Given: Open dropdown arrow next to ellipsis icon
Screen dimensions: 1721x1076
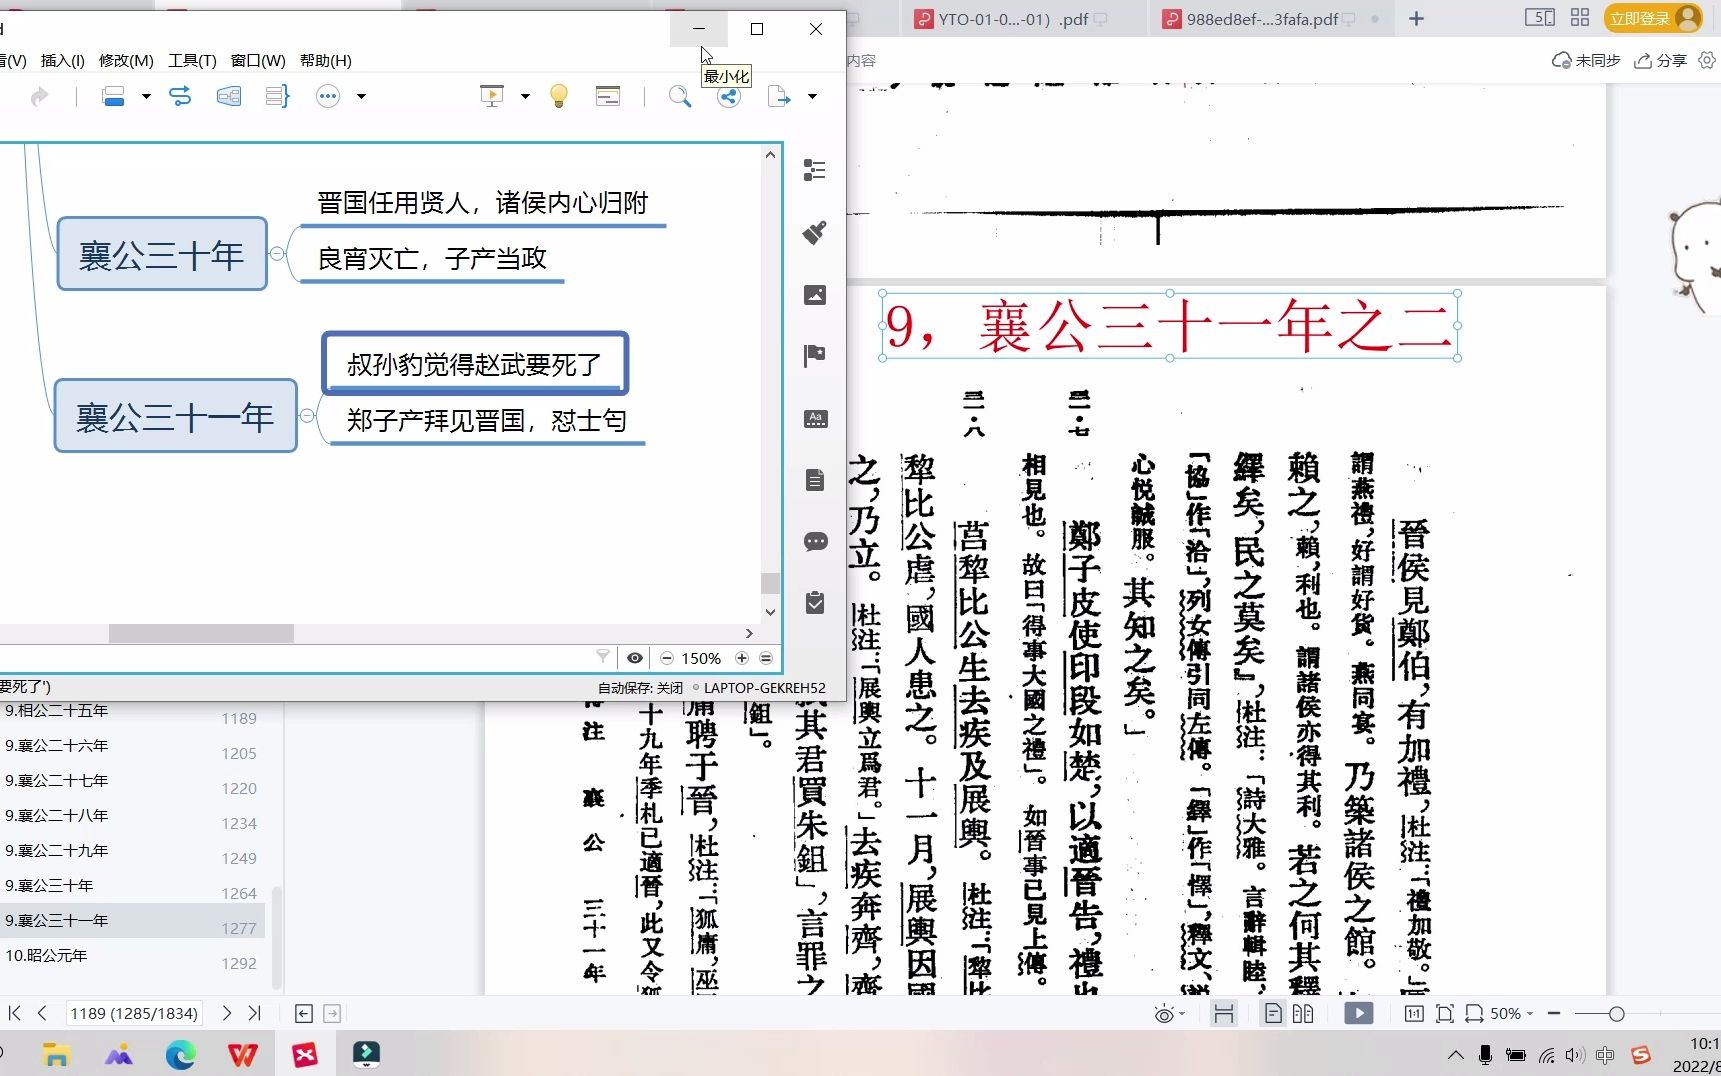Looking at the screenshot, I should (361, 97).
